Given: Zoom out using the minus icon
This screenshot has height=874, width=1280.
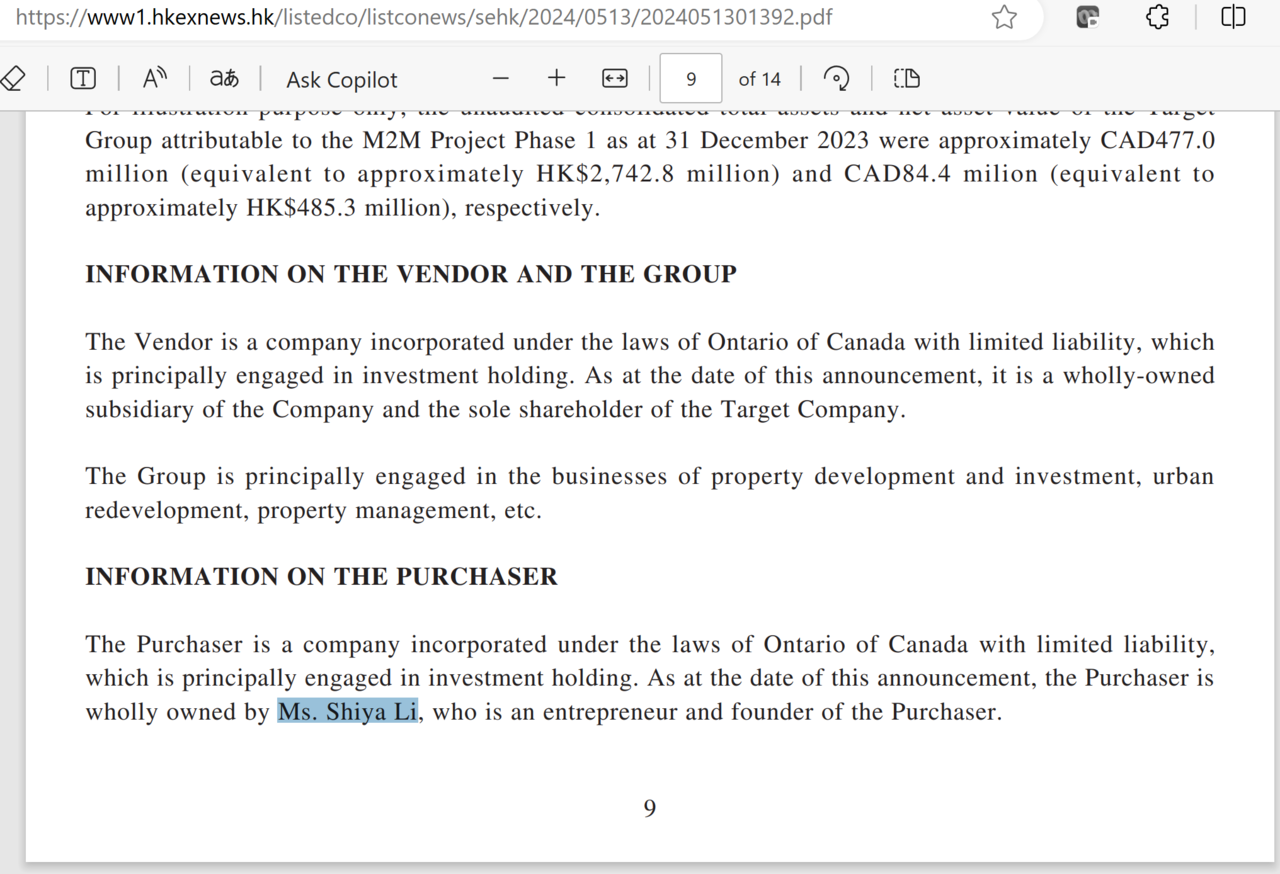Looking at the screenshot, I should [x=501, y=78].
